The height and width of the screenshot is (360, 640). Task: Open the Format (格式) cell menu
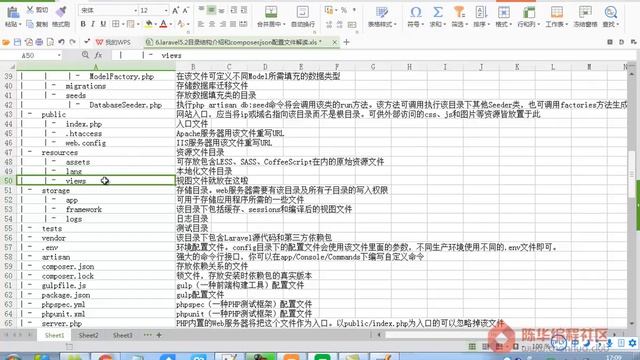[503, 17]
